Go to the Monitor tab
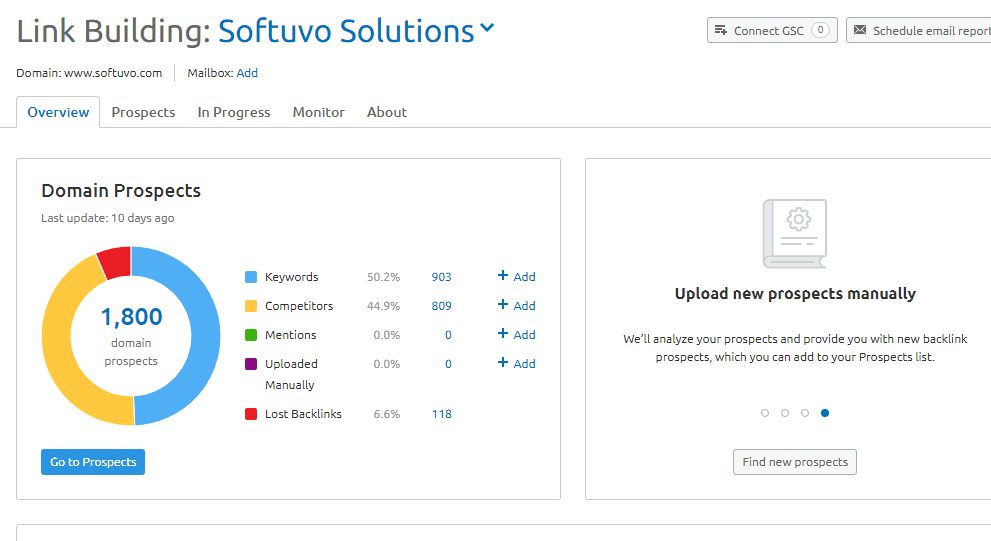991x541 pixels. click(x=319, y=112)
